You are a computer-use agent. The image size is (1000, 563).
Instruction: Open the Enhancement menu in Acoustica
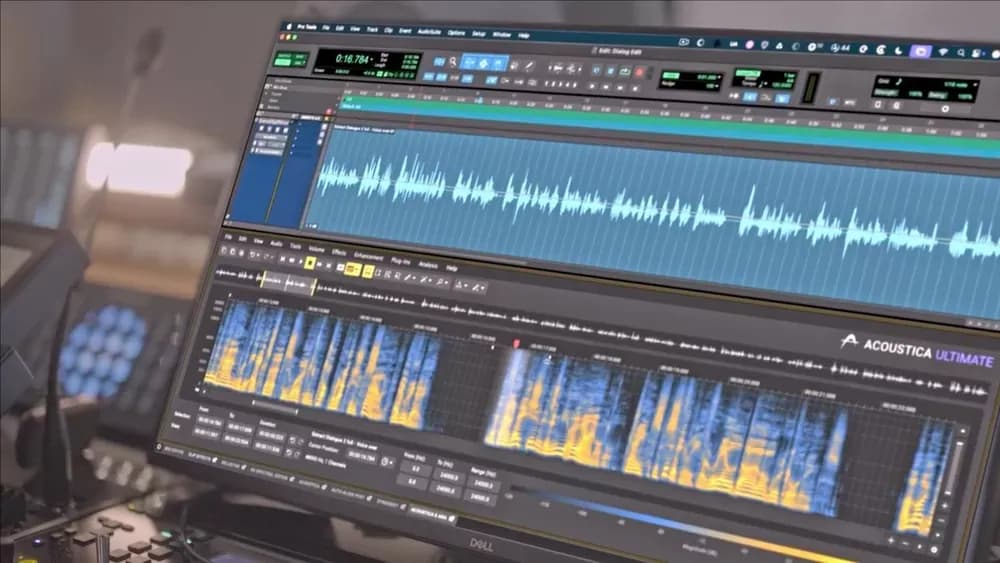(369, 256)
